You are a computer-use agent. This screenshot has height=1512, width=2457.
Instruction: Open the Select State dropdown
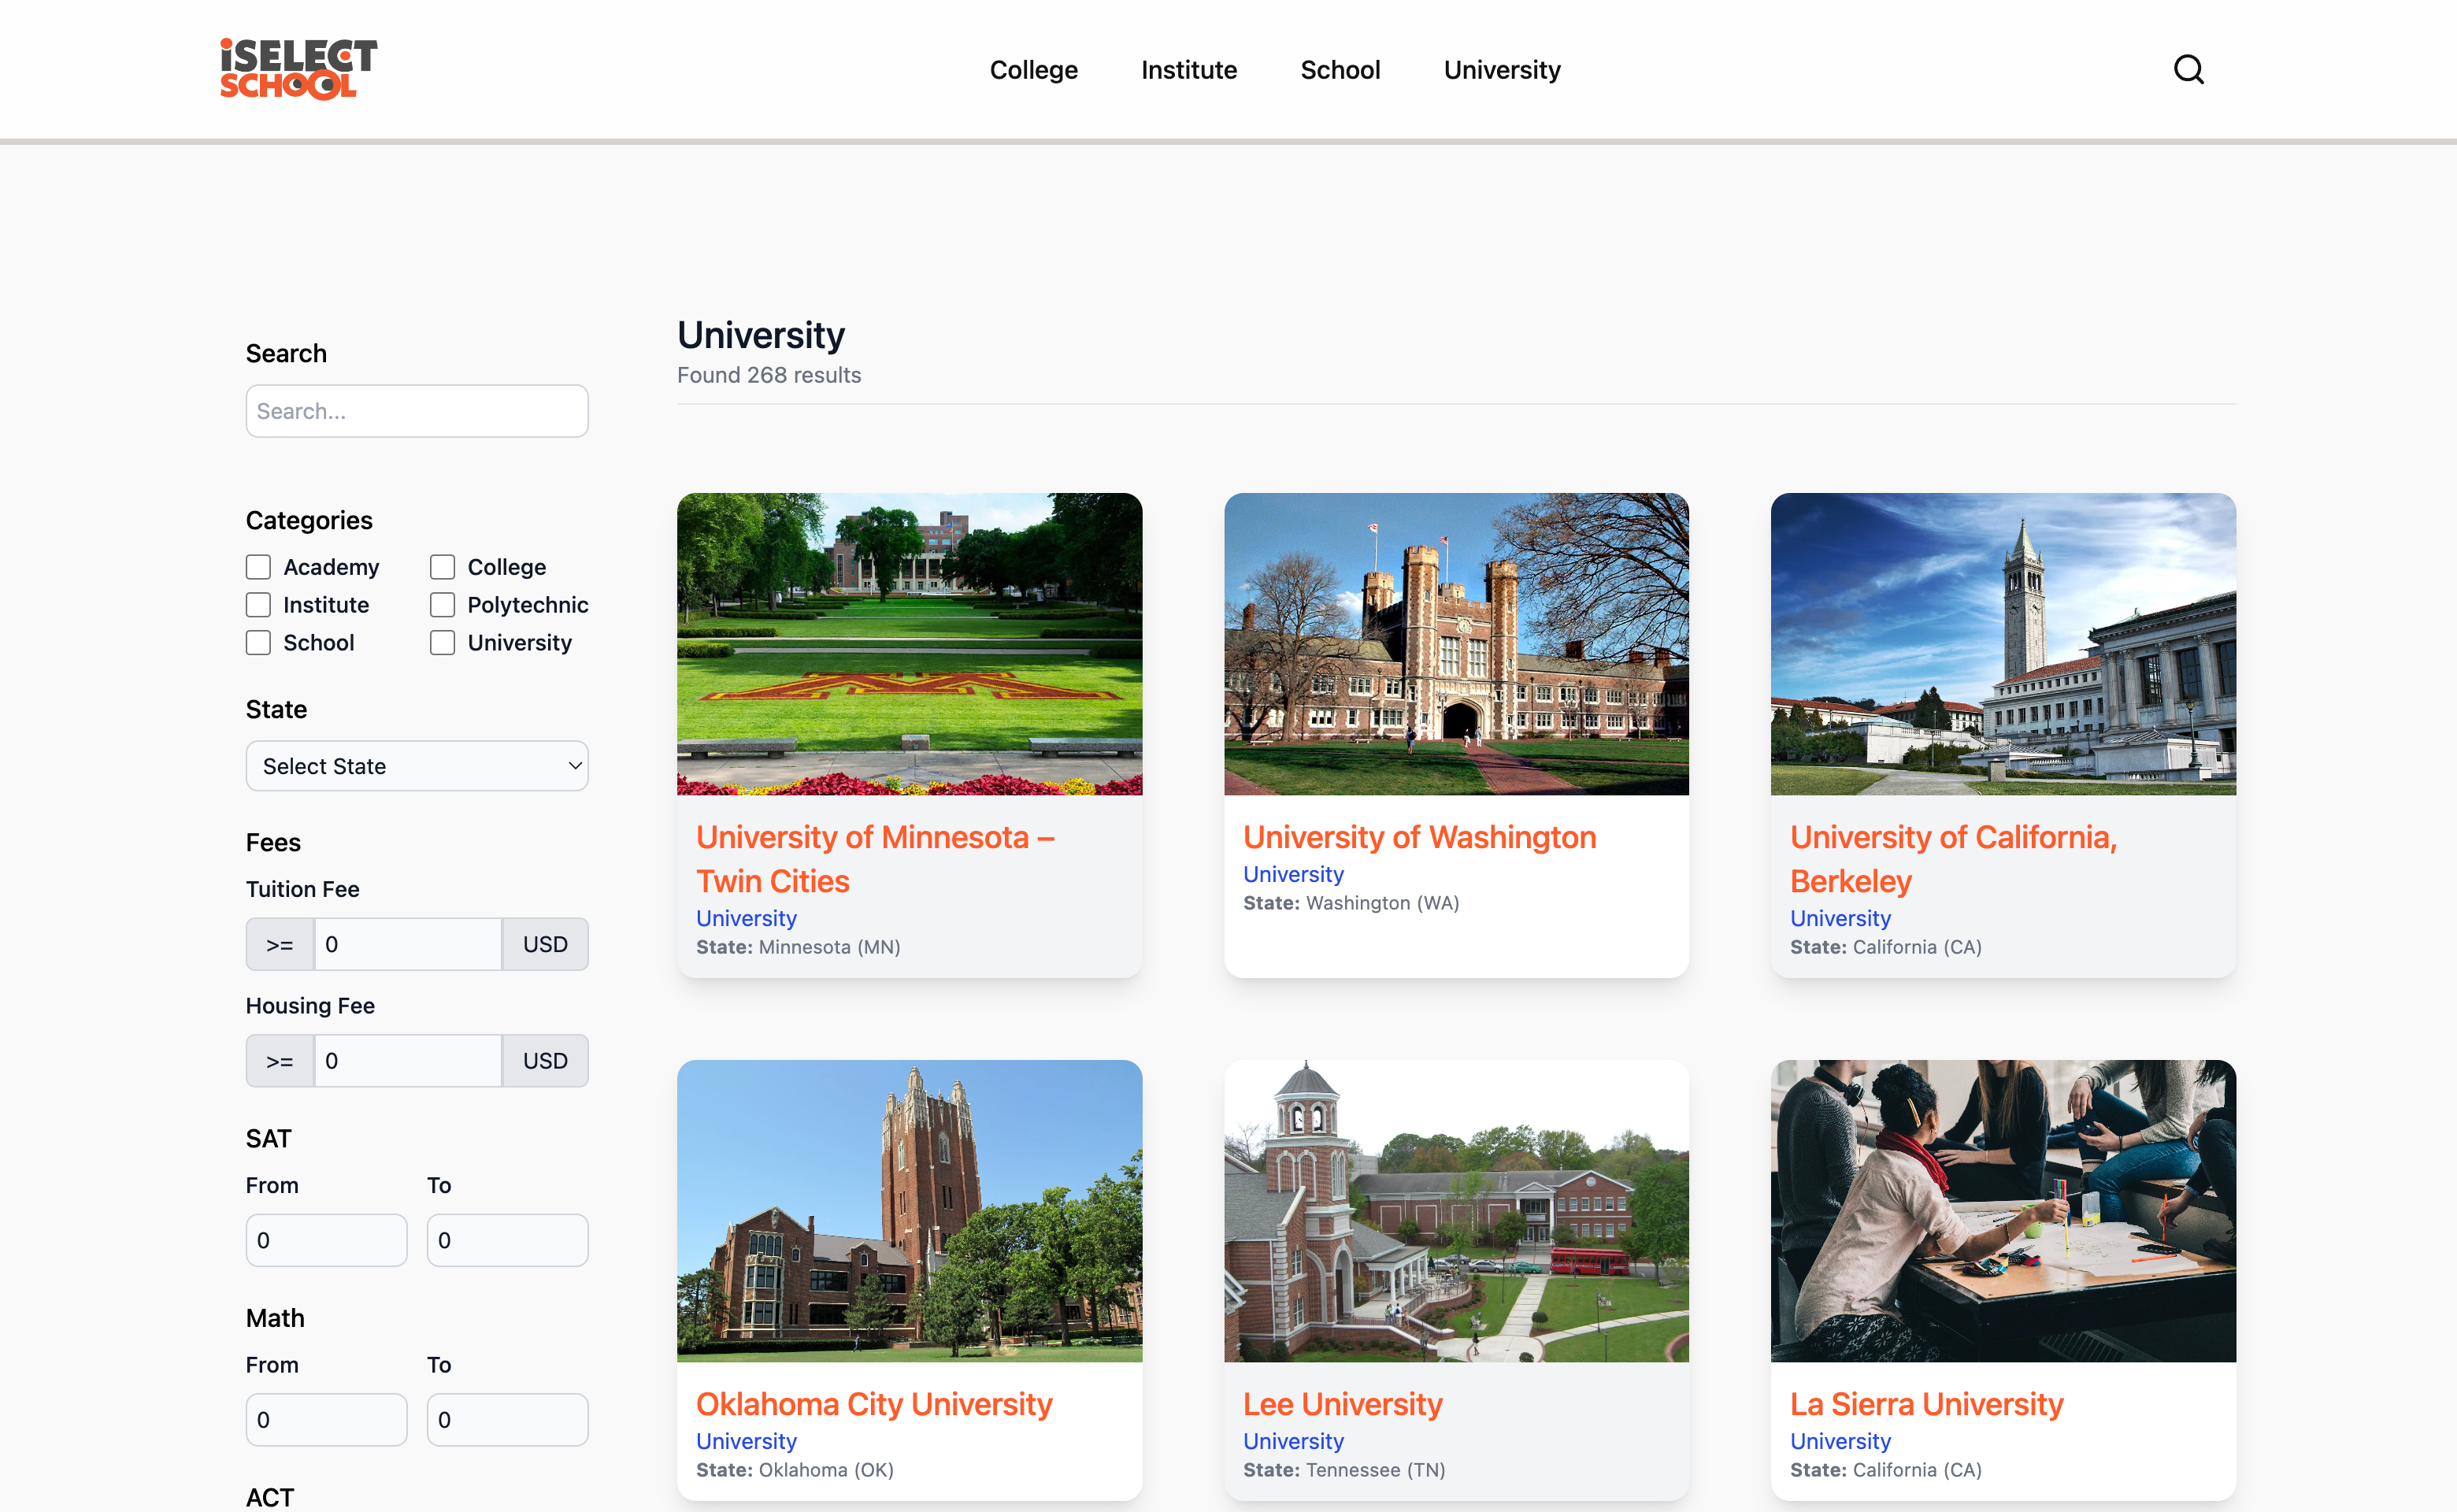[x=417, y=766]
